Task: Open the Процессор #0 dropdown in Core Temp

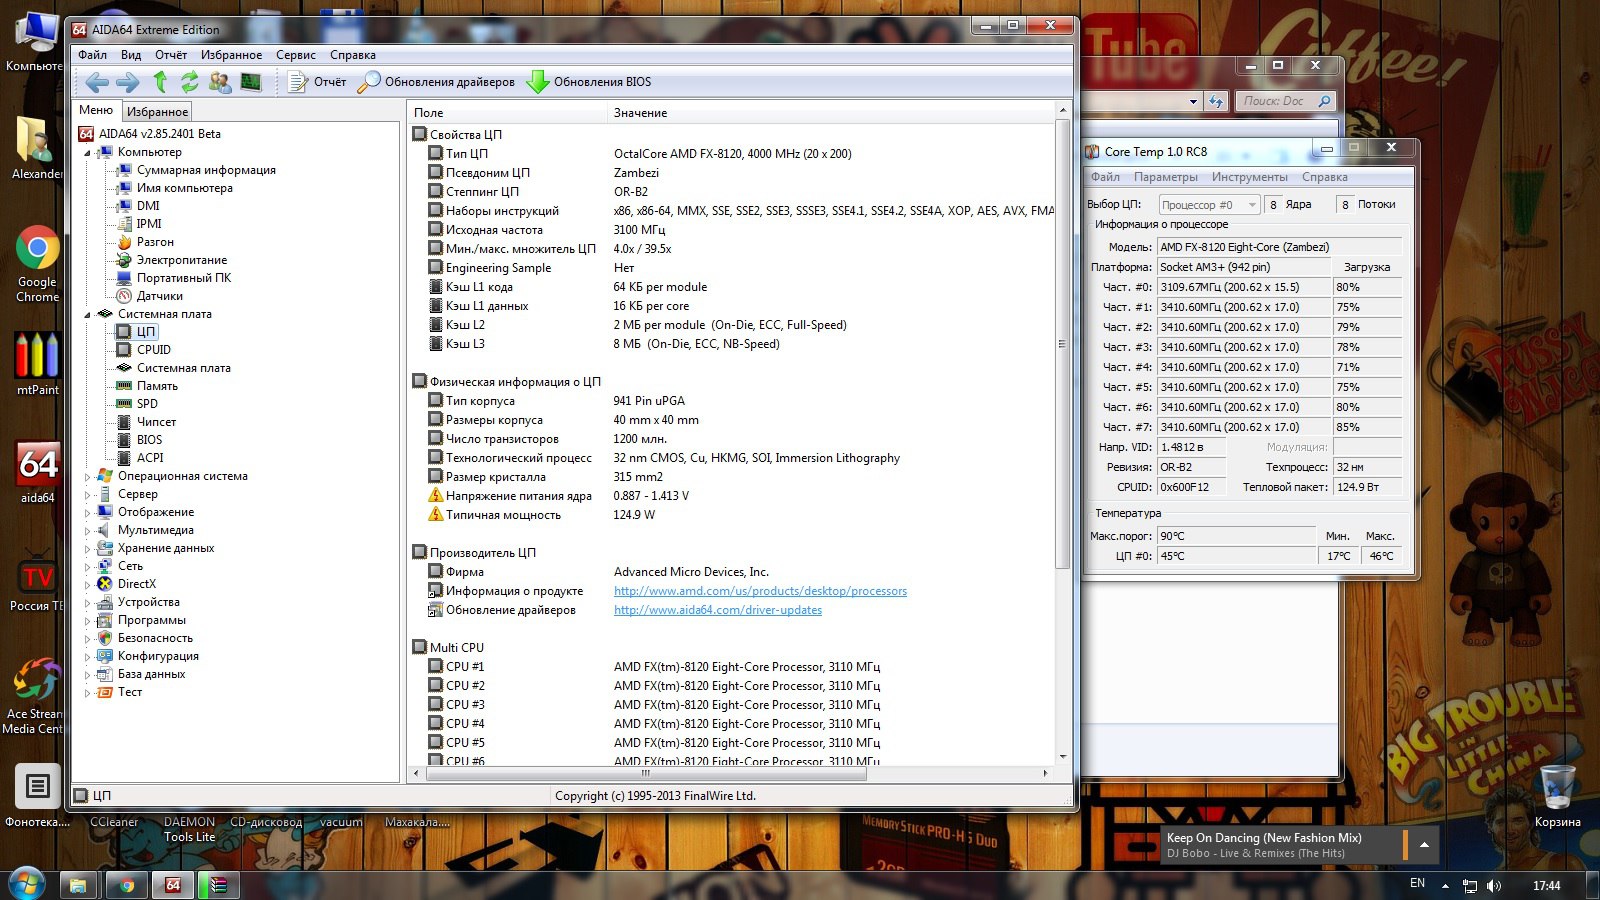Action: coord(1209,205)
